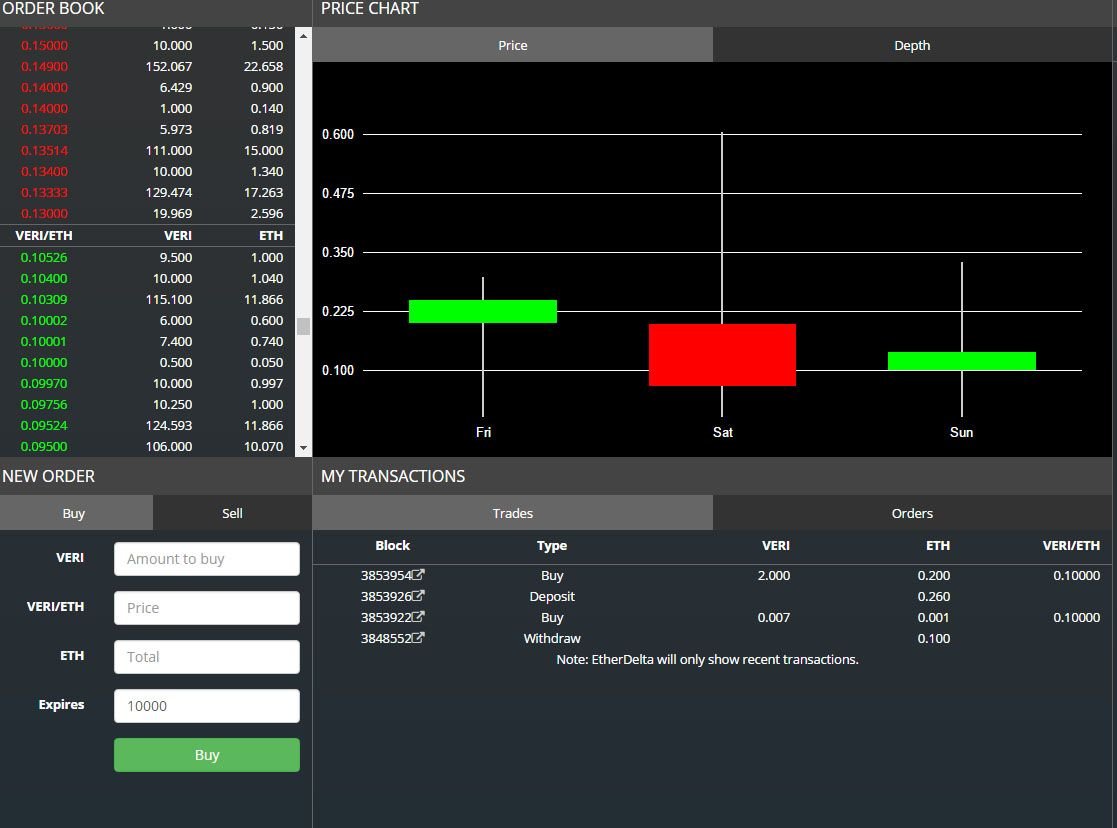Open block link 3853954

(386, 575)
